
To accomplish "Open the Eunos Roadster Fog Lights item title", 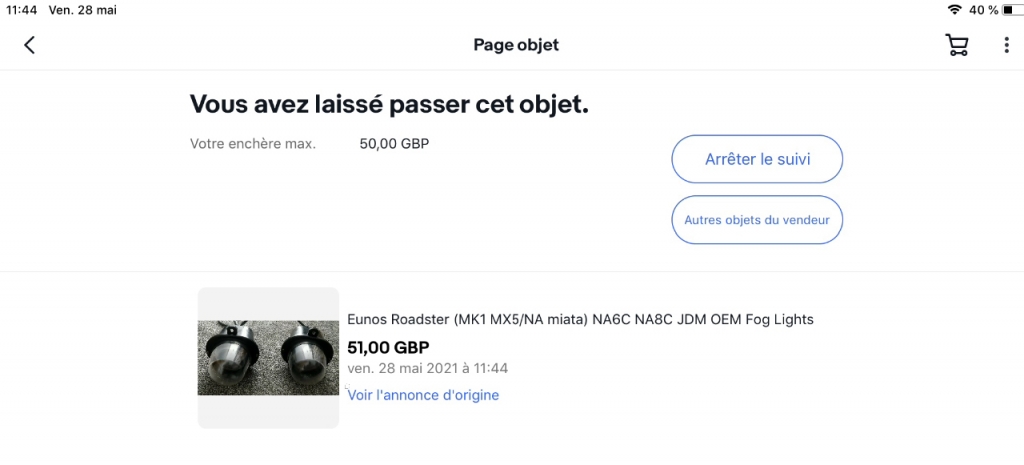I will (581, 319).
